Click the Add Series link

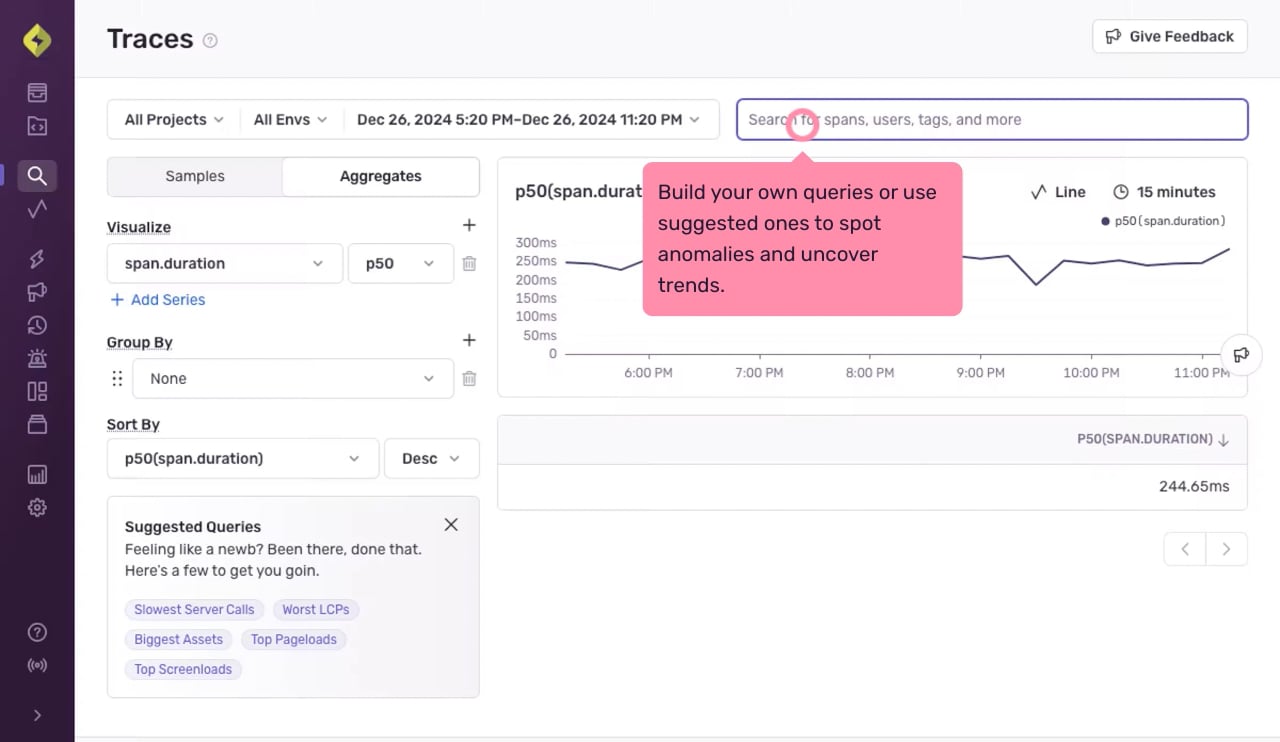coord(158,300)
